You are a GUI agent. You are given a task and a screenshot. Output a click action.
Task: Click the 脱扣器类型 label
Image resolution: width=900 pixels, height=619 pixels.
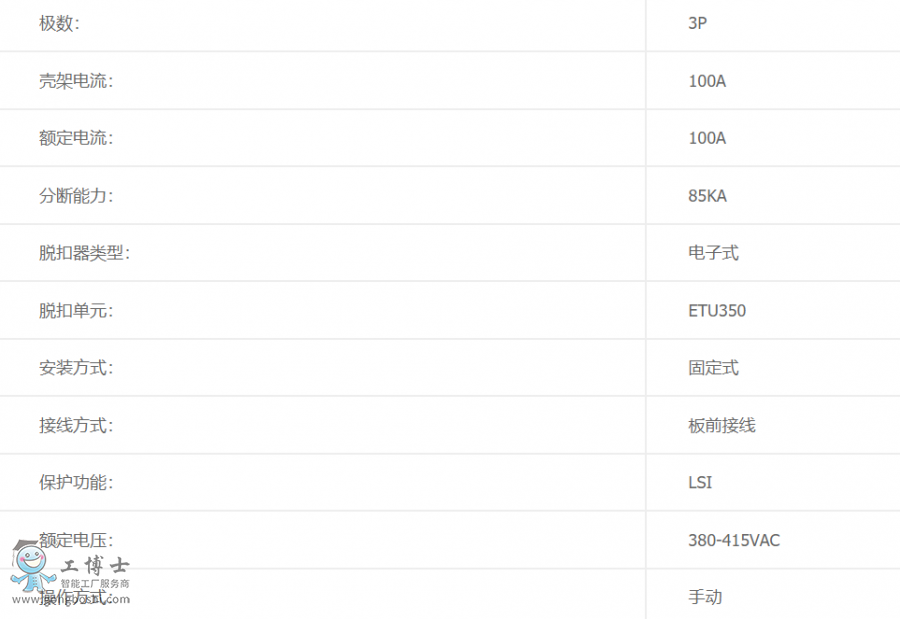84,253
